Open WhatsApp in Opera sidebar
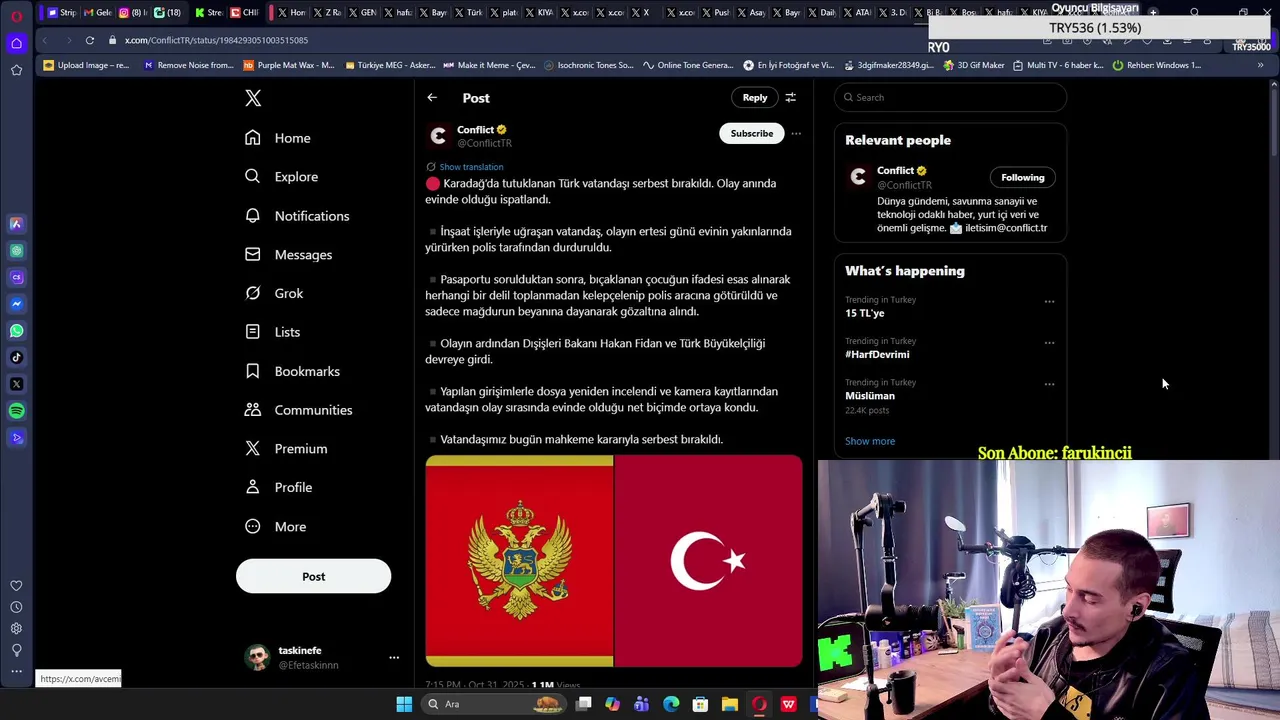The height and width of the screenshot is (720, 1280). pos(16,330)
